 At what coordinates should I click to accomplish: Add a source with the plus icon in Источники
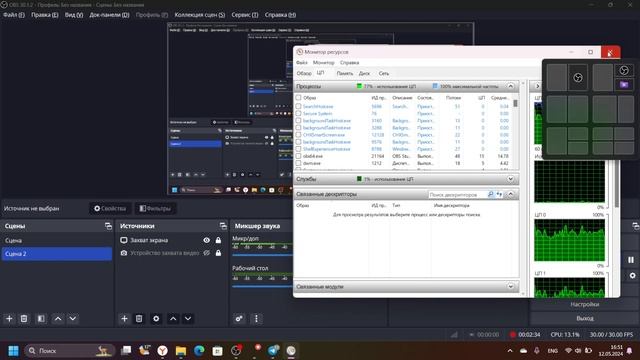[124, 319]
